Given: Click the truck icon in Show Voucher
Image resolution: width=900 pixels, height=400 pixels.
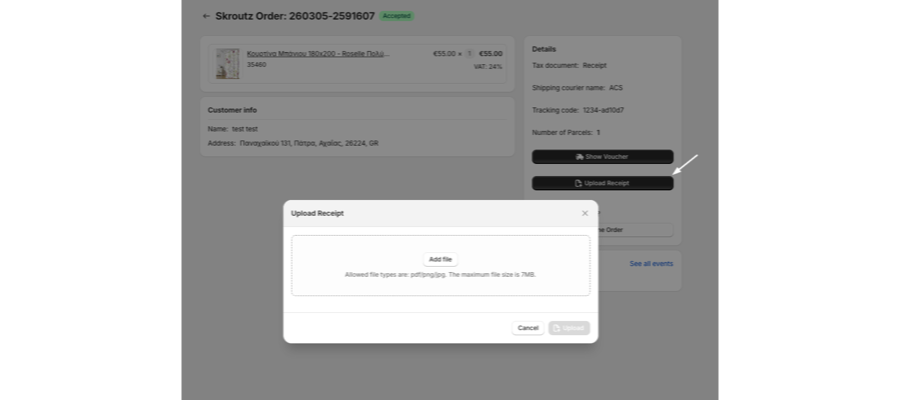Looking at the screenshot, I should click(580, 157).
